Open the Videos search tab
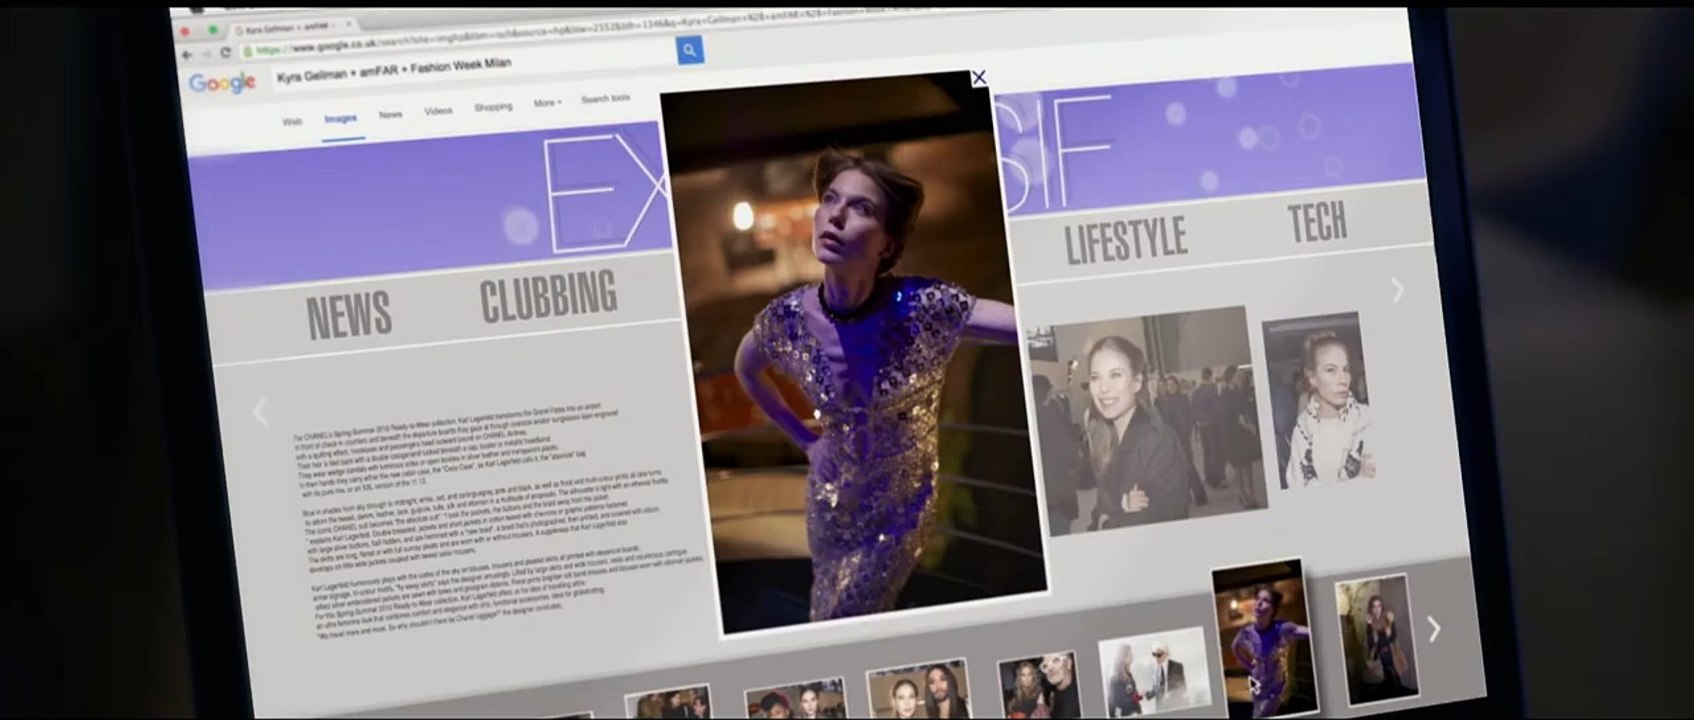This screenshot has height=720, width=1694. point(438,111)
